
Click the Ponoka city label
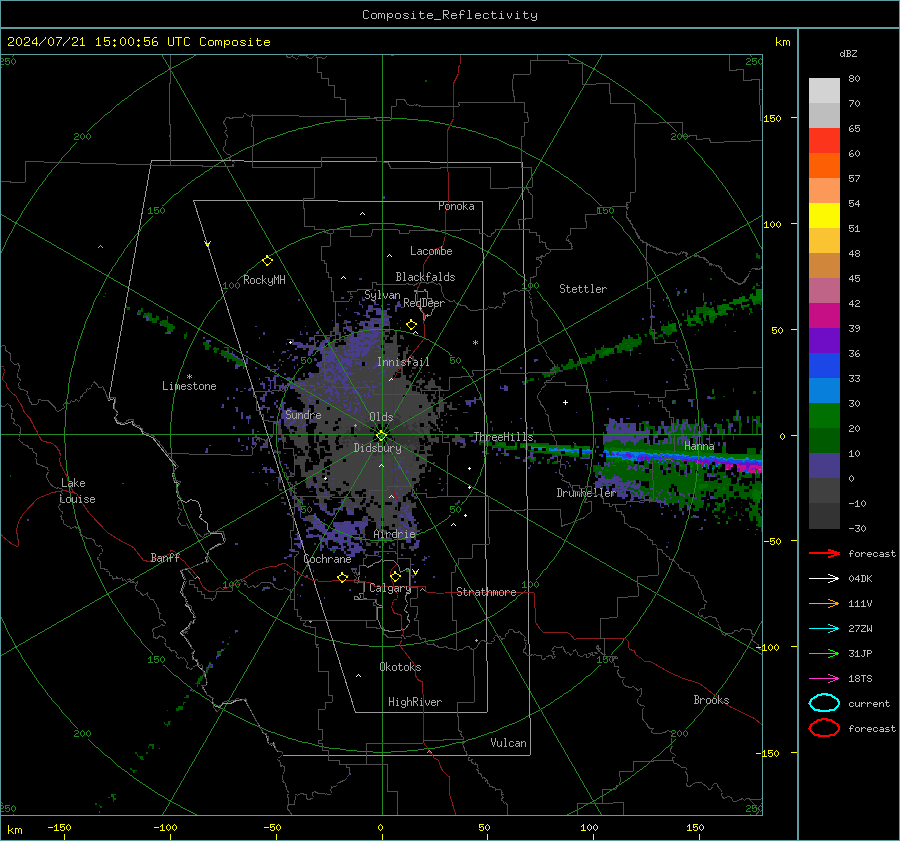(x=456, y=206)
